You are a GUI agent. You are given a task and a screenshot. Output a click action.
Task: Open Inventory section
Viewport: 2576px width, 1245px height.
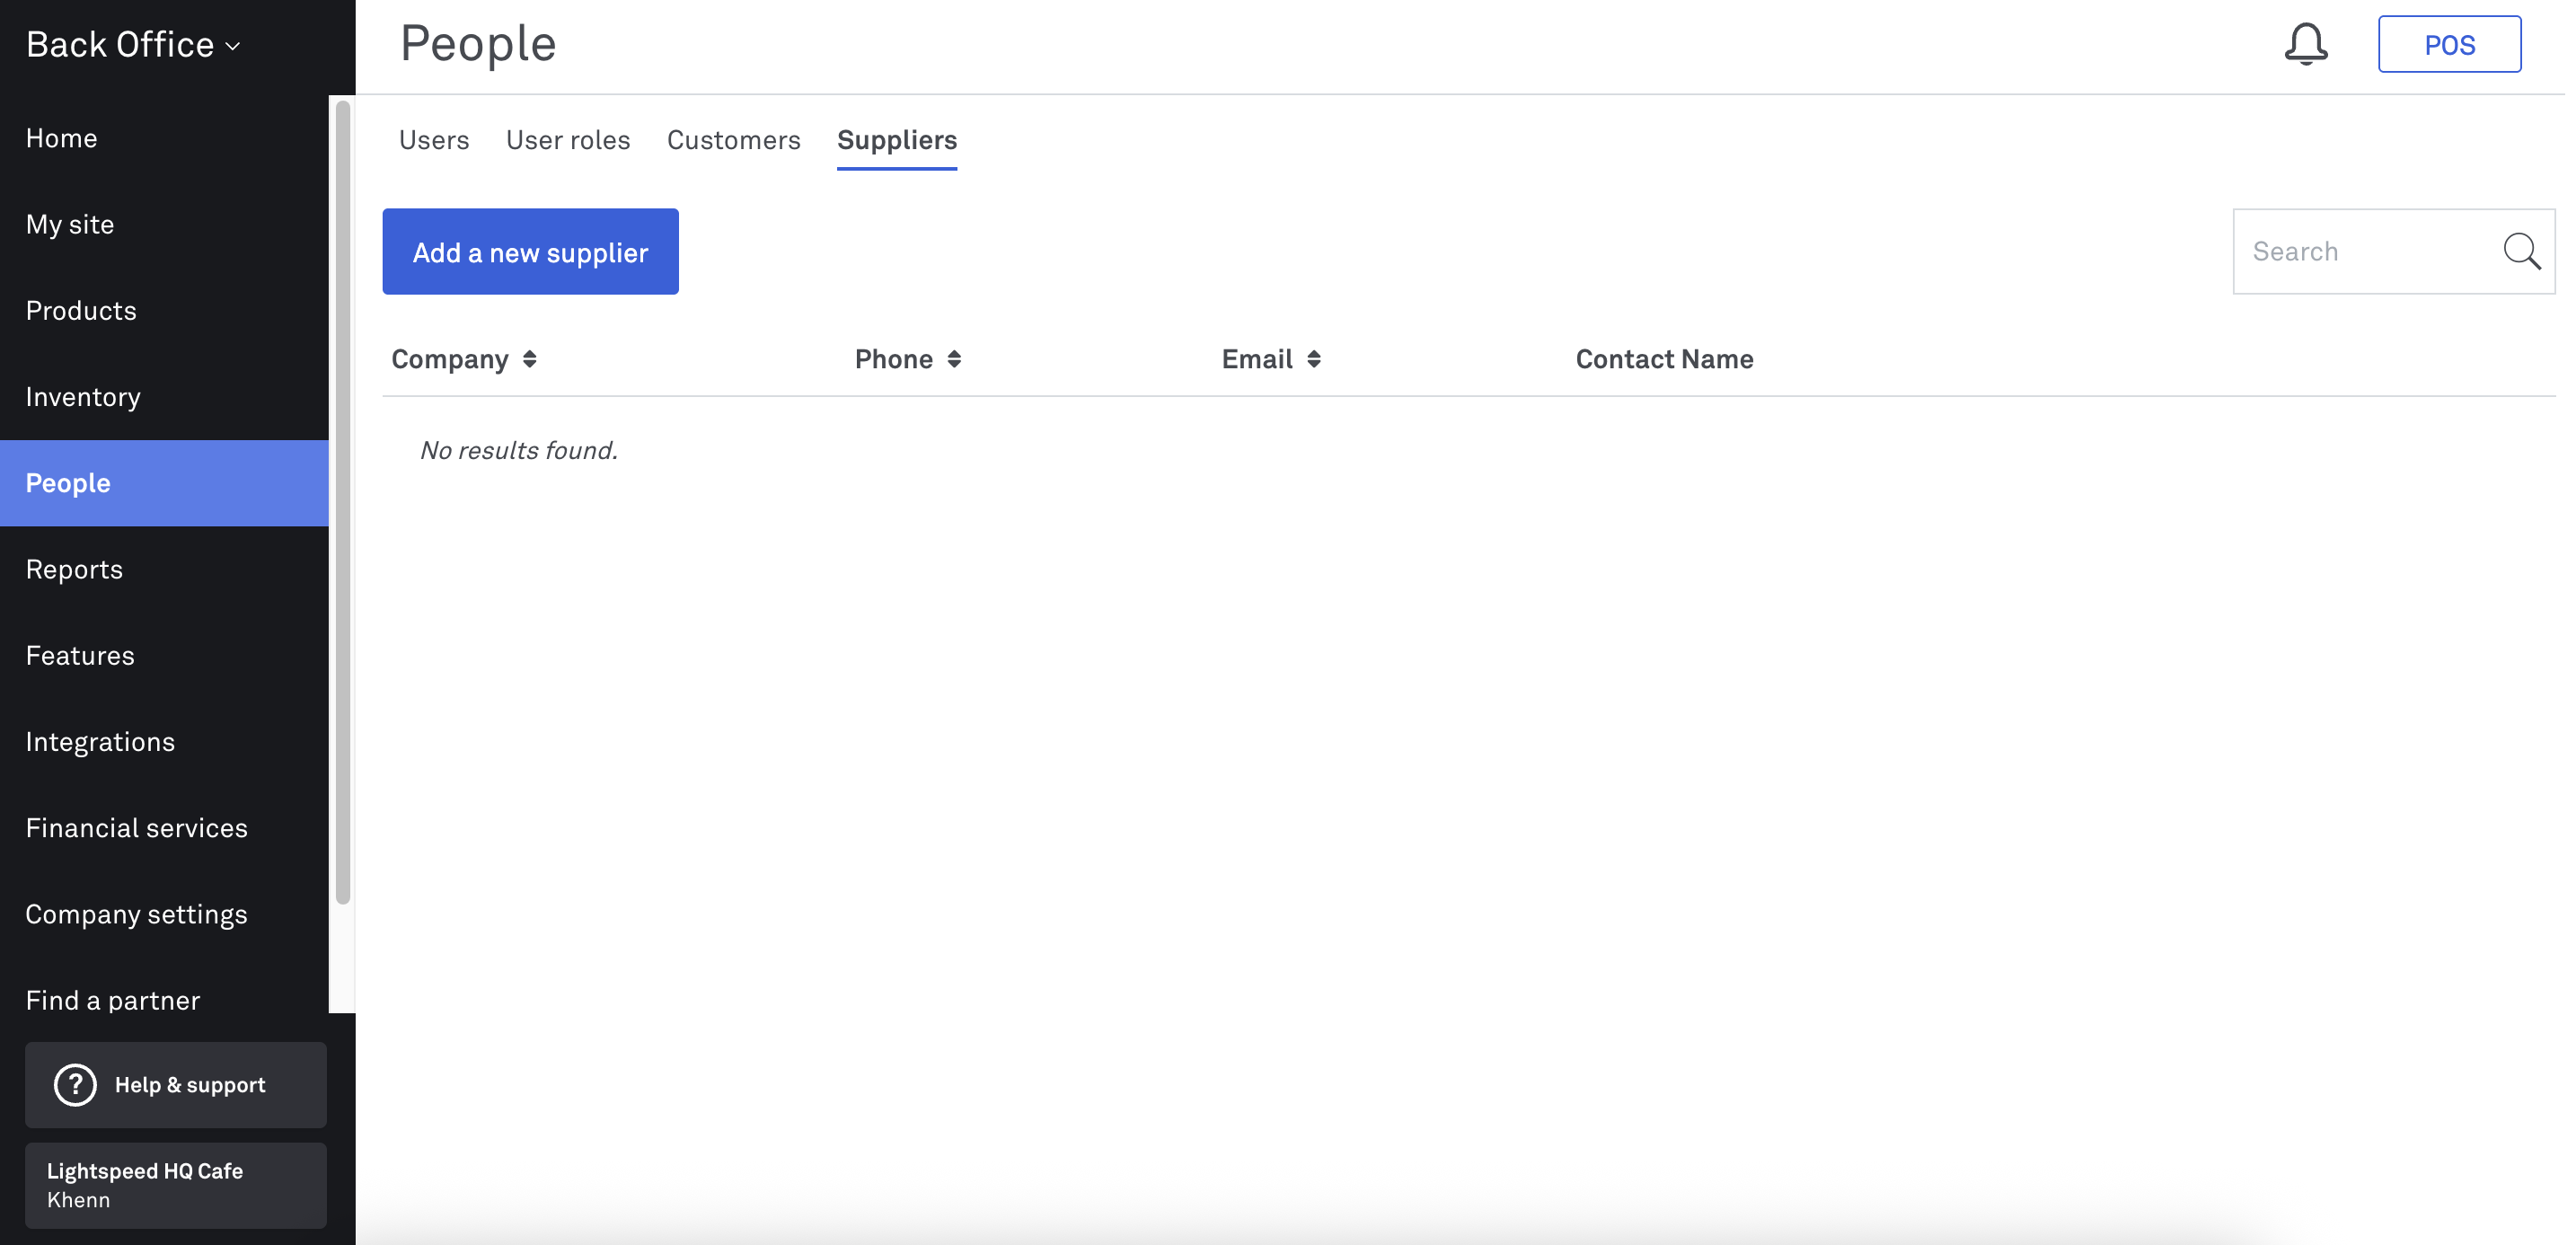pos(164,397)
